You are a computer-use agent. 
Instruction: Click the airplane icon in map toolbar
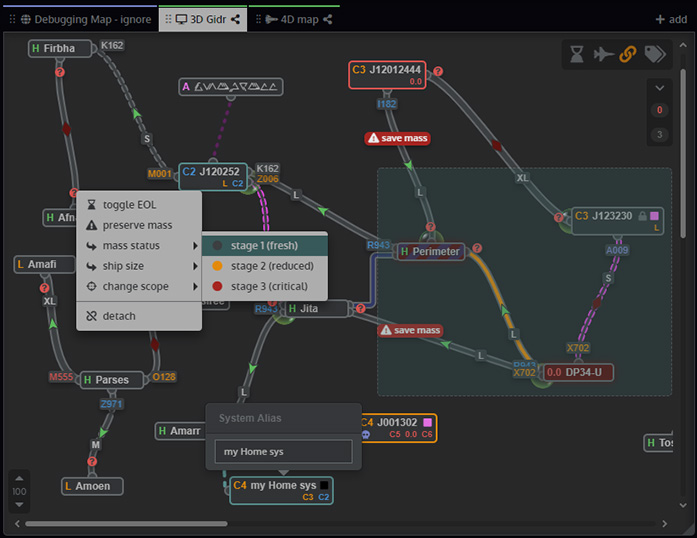point(602,55)
